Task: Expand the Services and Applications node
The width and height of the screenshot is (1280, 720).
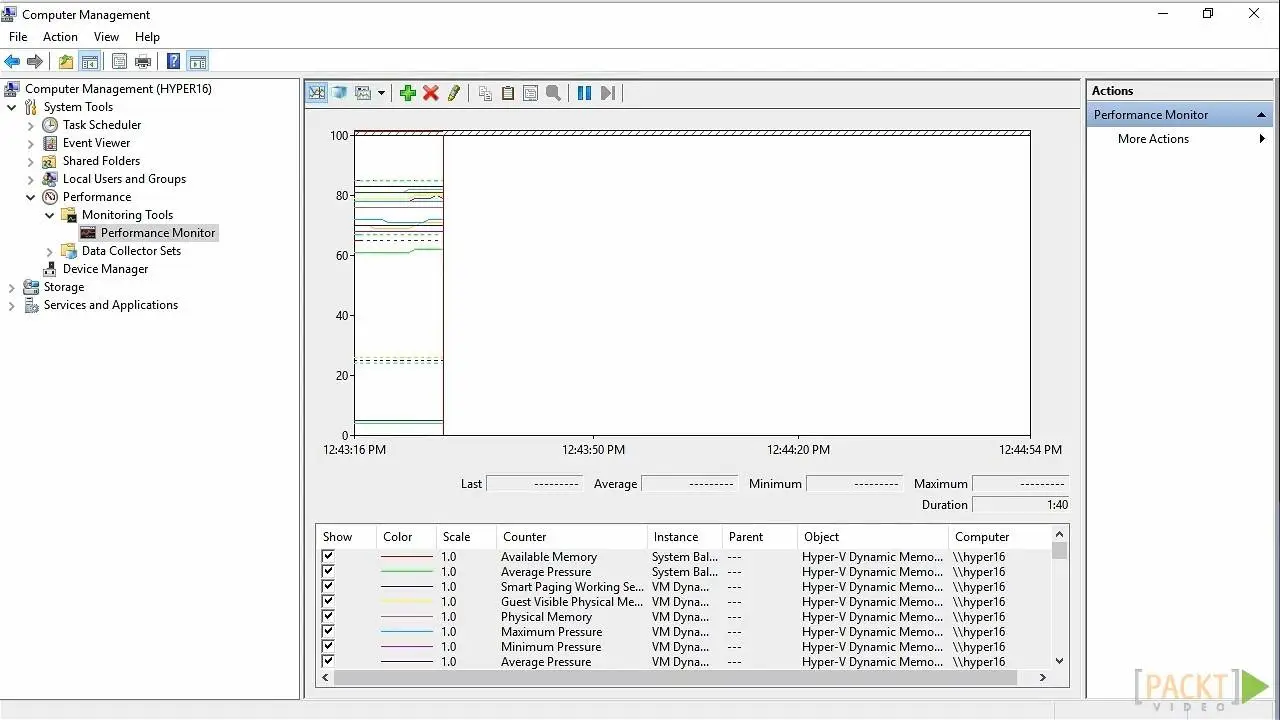Action: tap(12, 305)
